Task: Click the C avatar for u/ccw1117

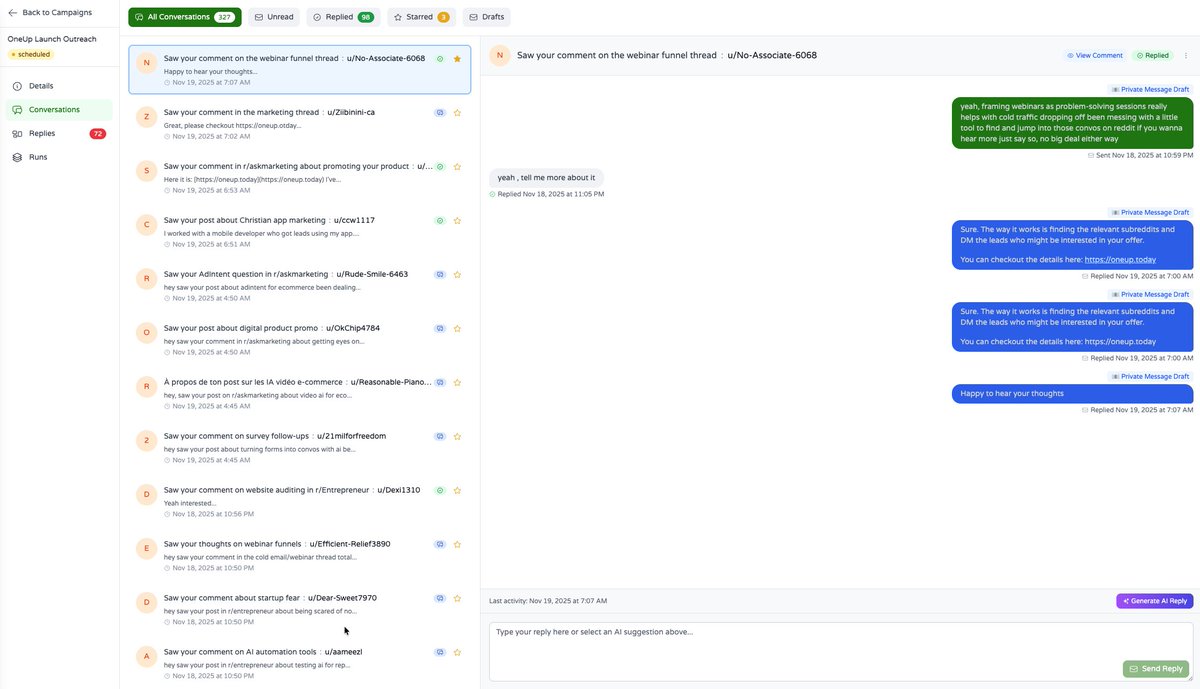Action: (x=147, y=224)
